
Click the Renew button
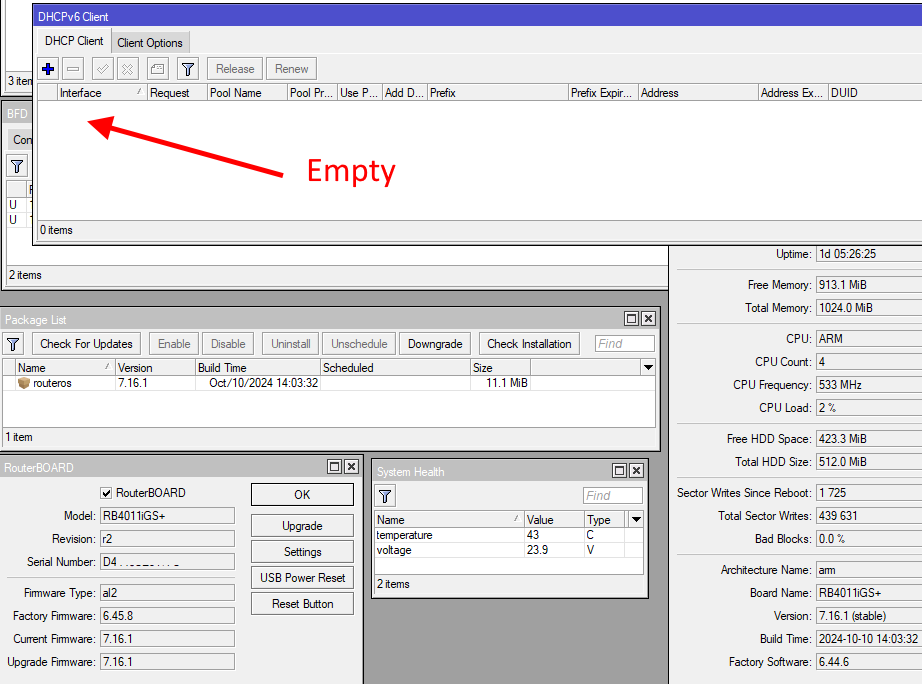[292, 69]
